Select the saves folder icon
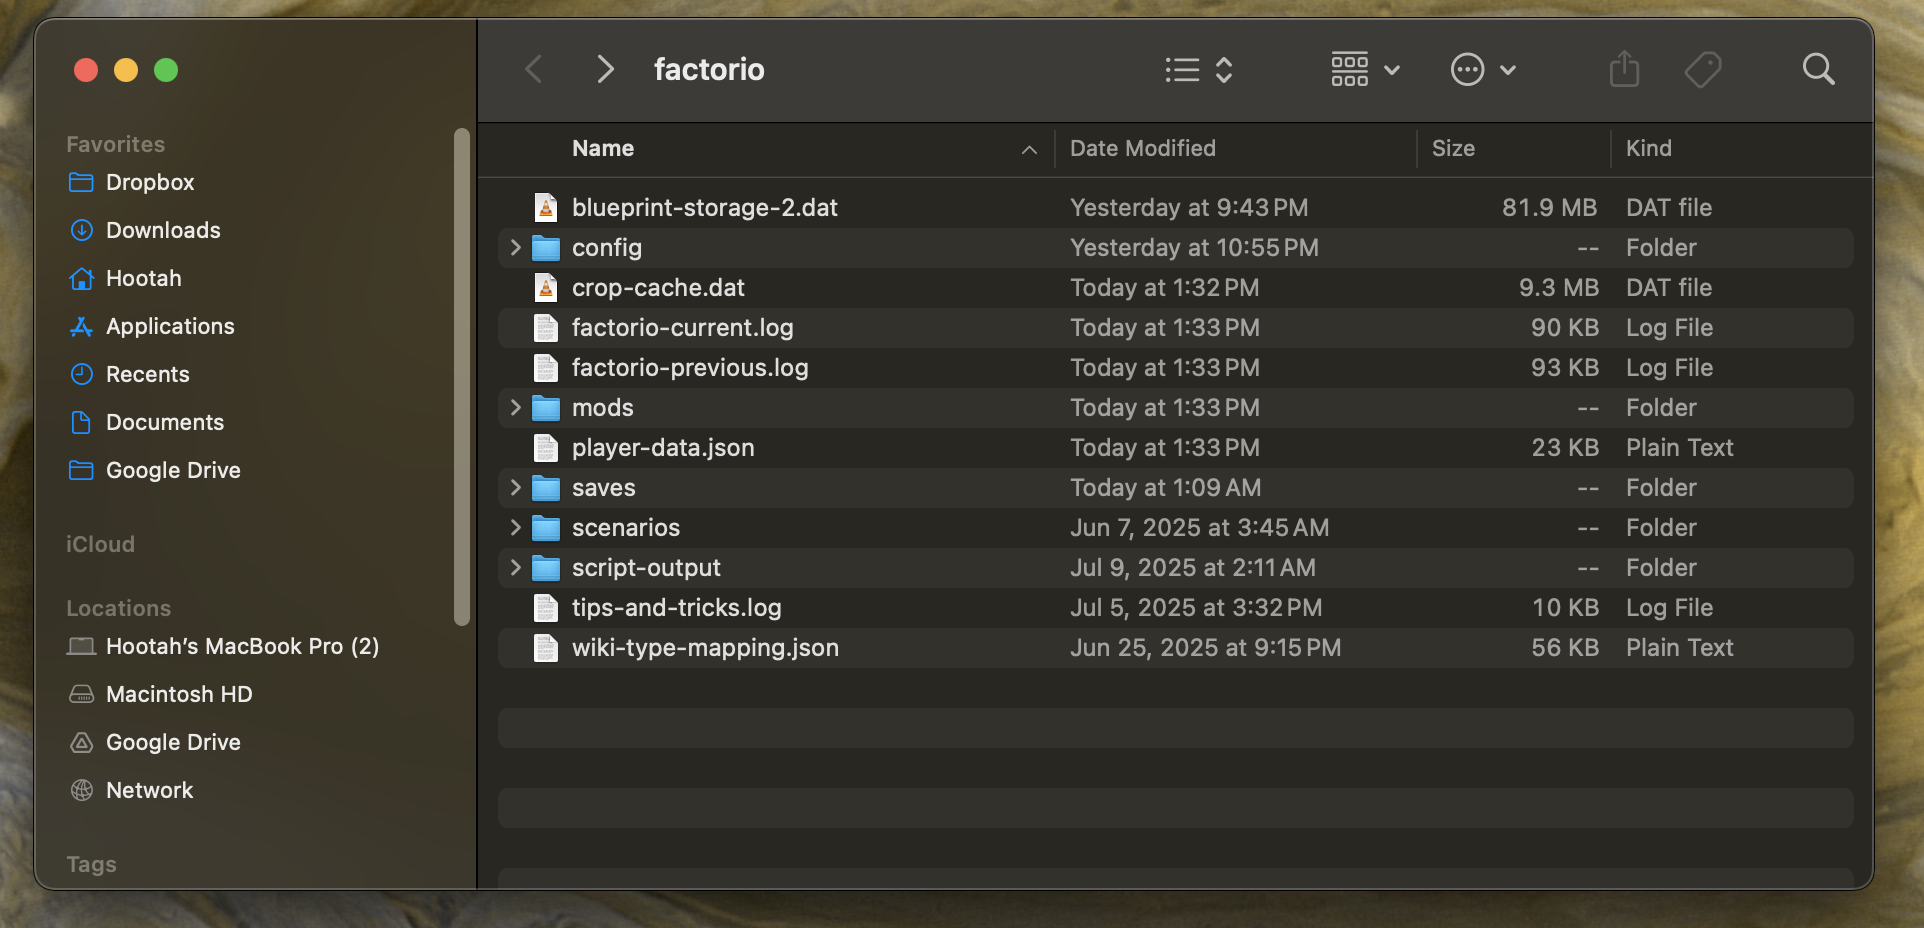Screen dimensions: 1924x928 (x=546, y=487)
